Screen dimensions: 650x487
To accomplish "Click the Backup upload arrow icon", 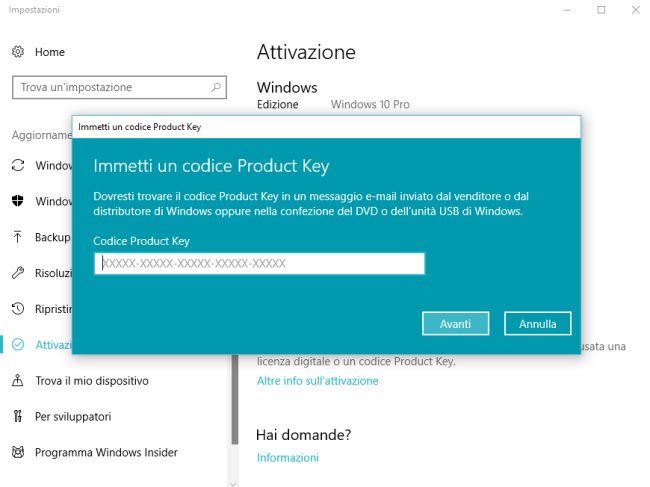I will coord(17,237).
